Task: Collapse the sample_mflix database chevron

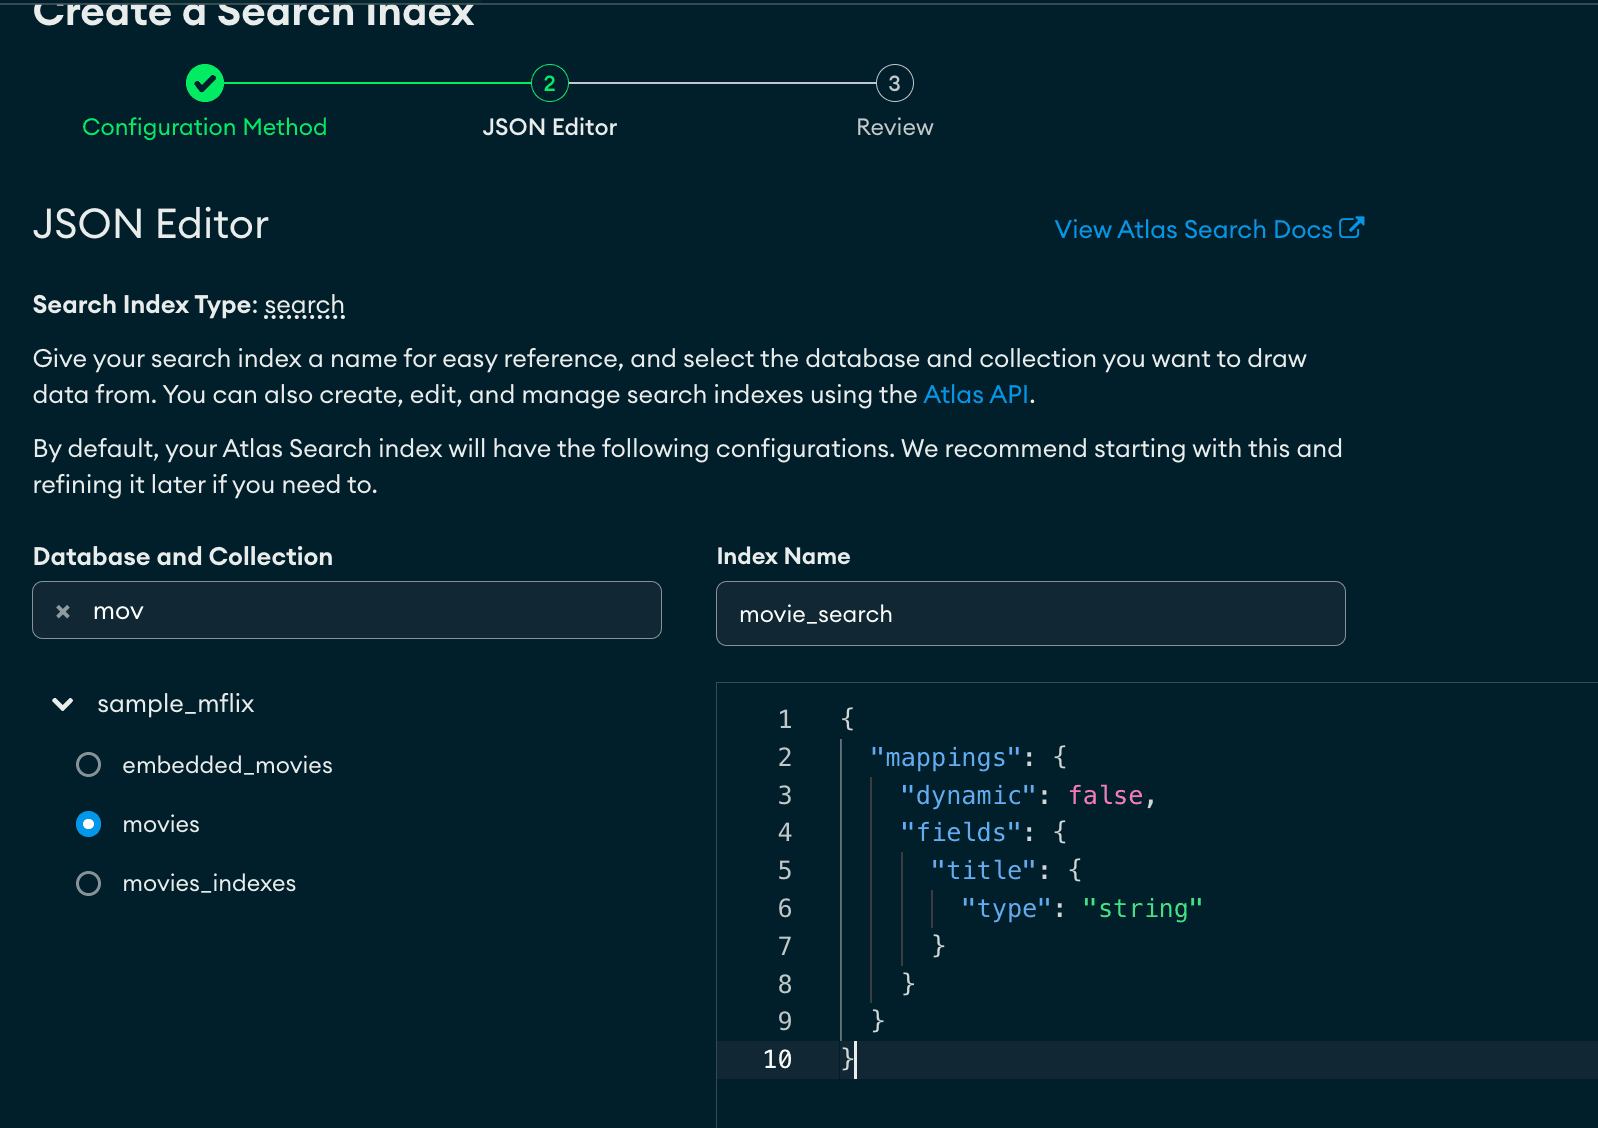Action: (63, 704)
